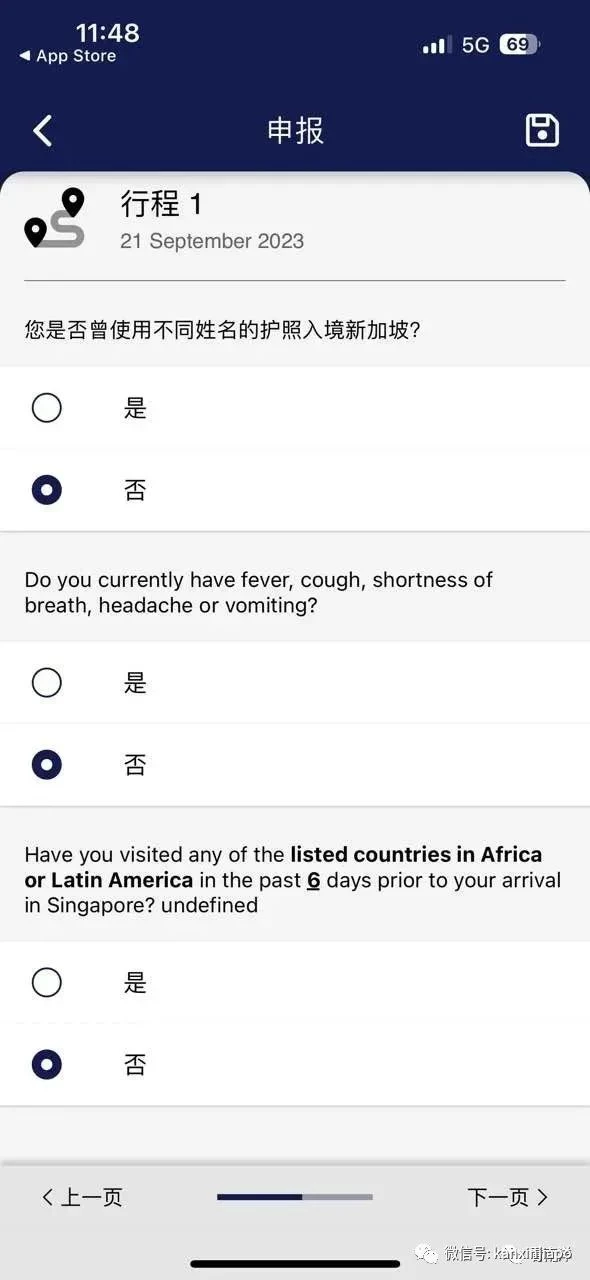Image resolution: width=590 pixels, height=1280 pixels.
Task: Go to the previous page with 上一页
Action: coord(82,1197)
